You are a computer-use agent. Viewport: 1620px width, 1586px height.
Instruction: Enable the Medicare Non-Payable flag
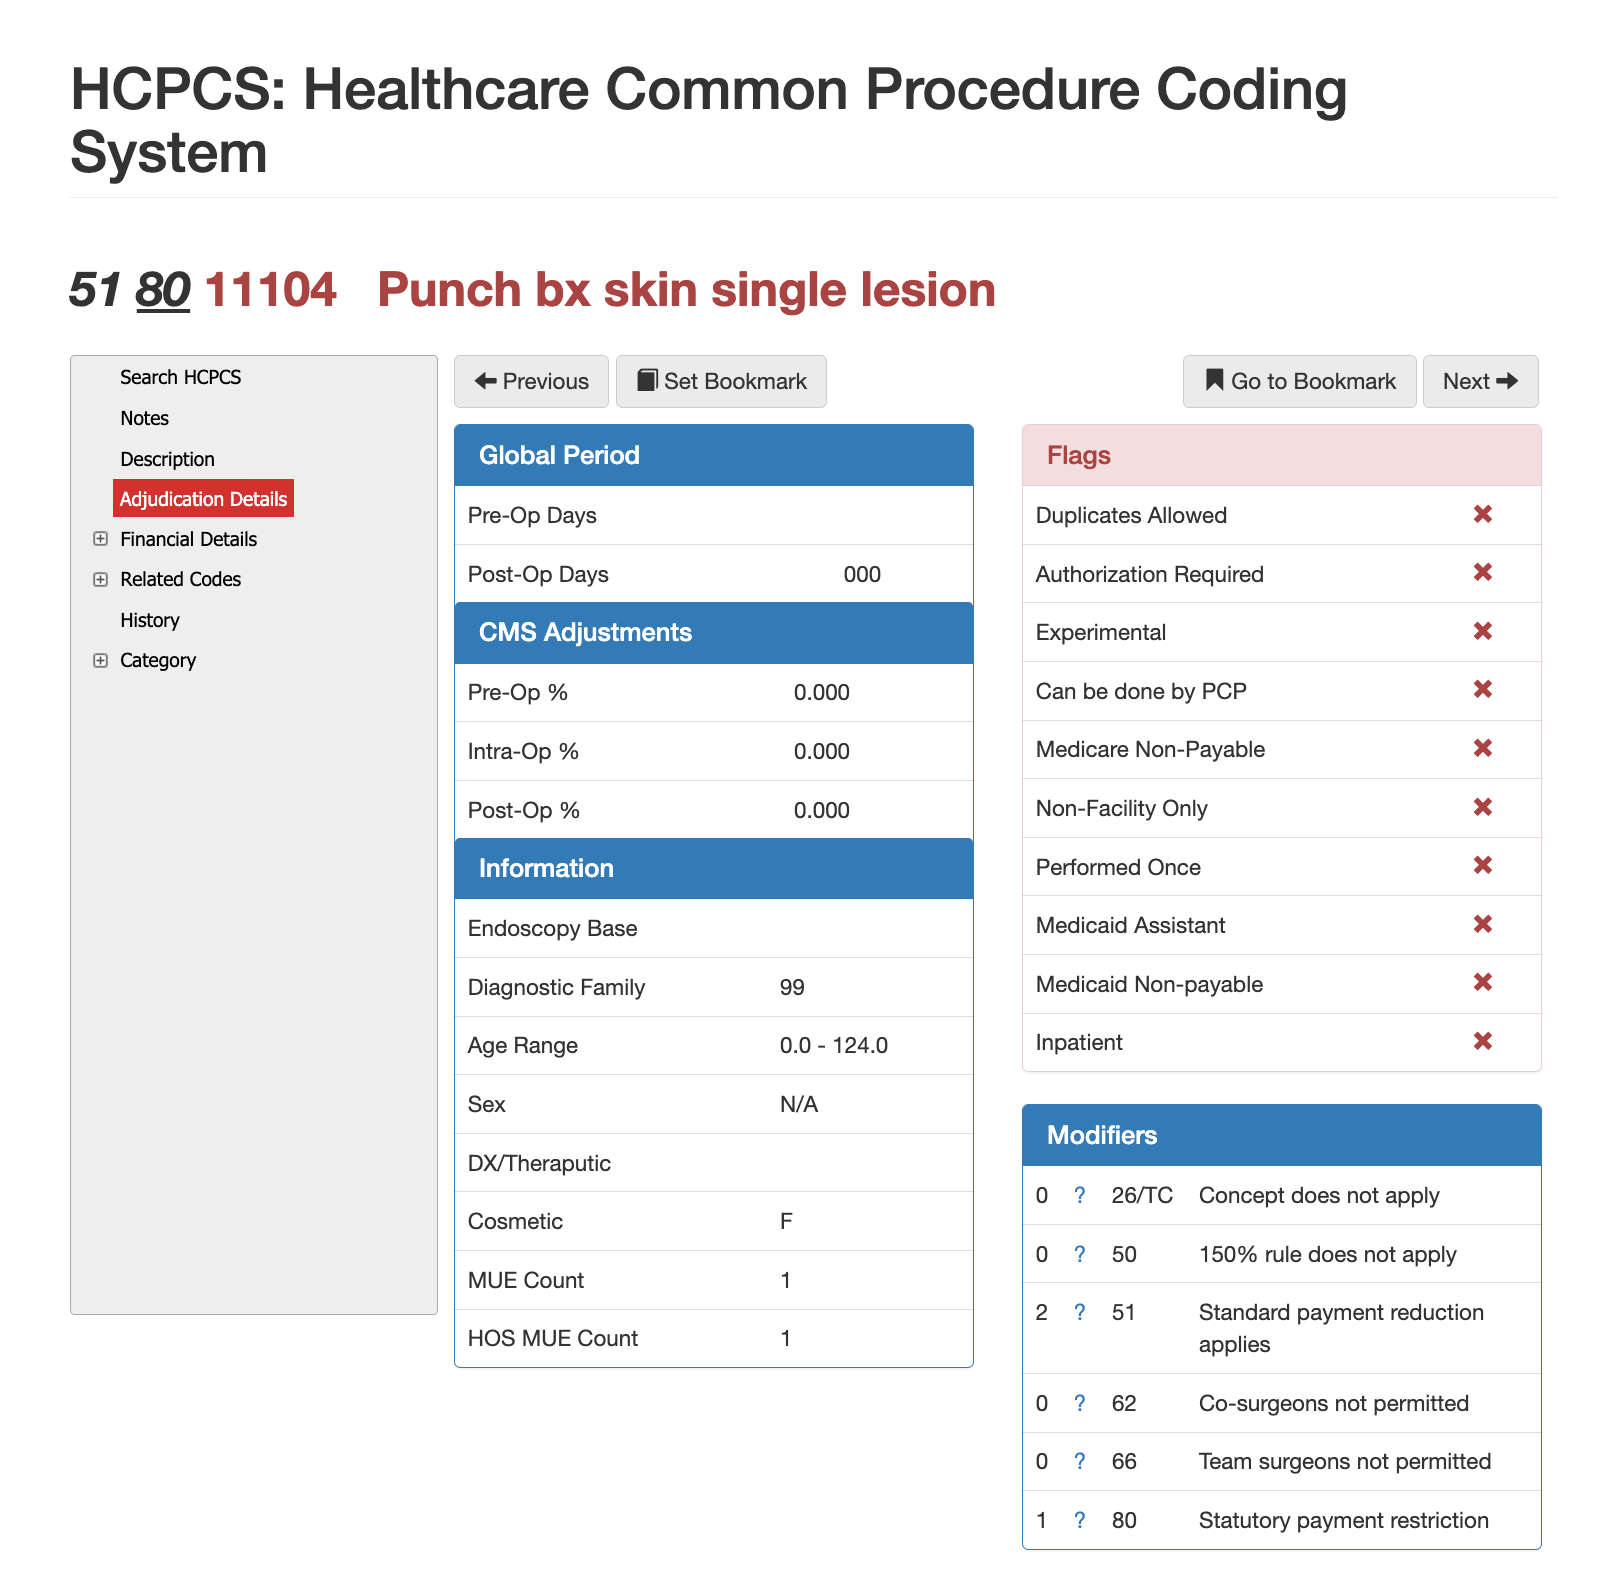[1483, 749]
